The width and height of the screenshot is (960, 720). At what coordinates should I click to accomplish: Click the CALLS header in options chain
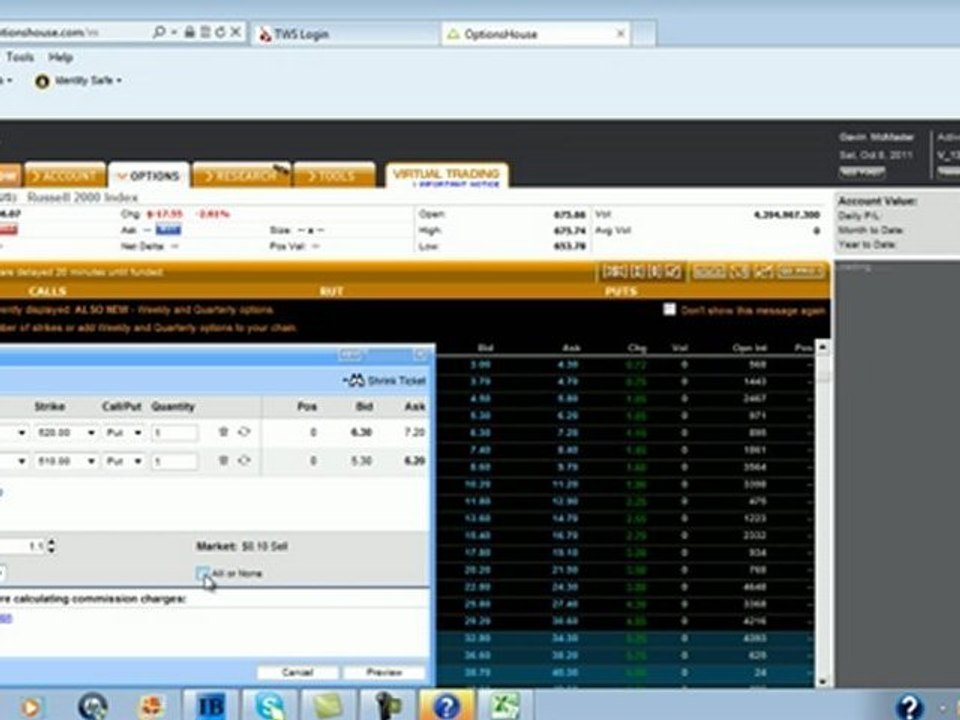click(48, 291)
